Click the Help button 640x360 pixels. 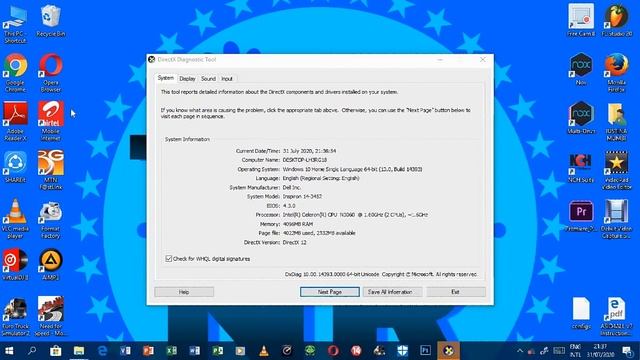pyautogui.click(x=184, y=292)
